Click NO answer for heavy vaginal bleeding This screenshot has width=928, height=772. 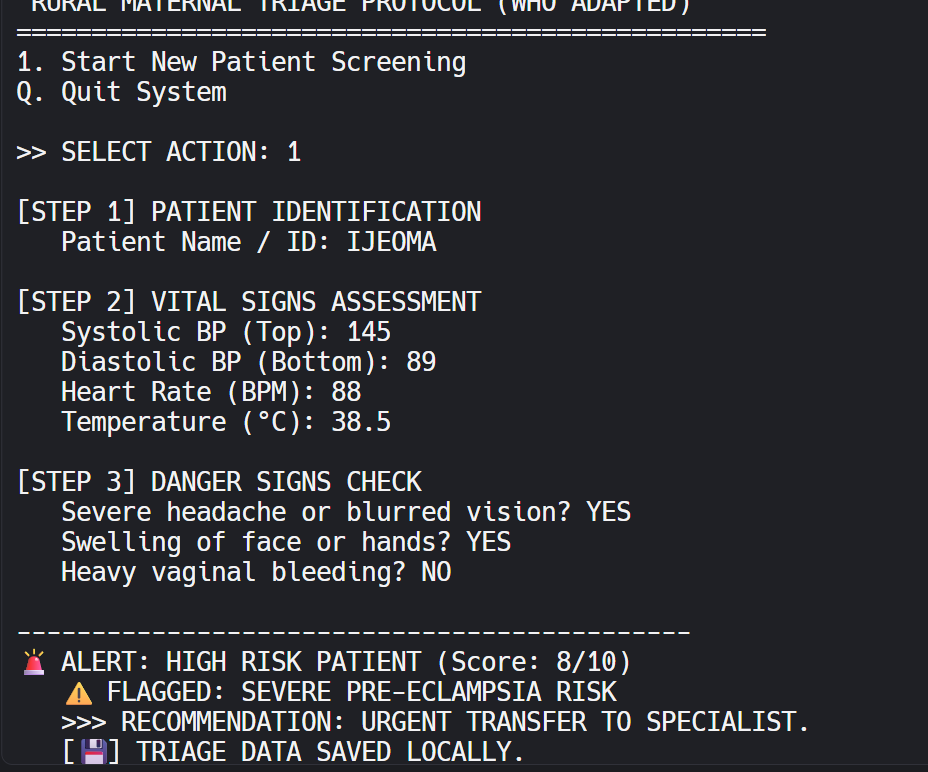436,572
